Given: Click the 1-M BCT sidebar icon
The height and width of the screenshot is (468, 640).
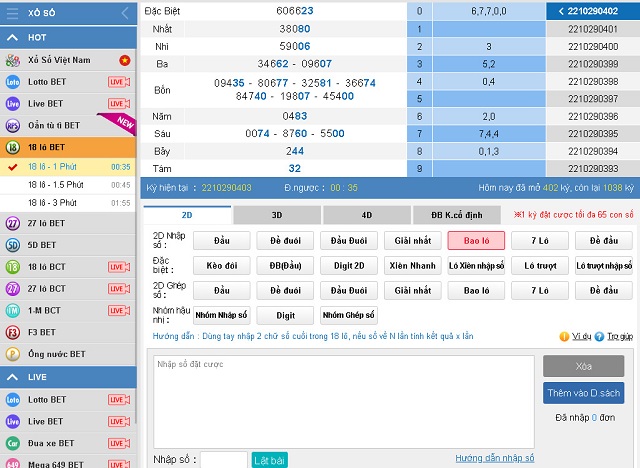Looking at the screenshot, I should pyautogui.click(x=13, y=310).
